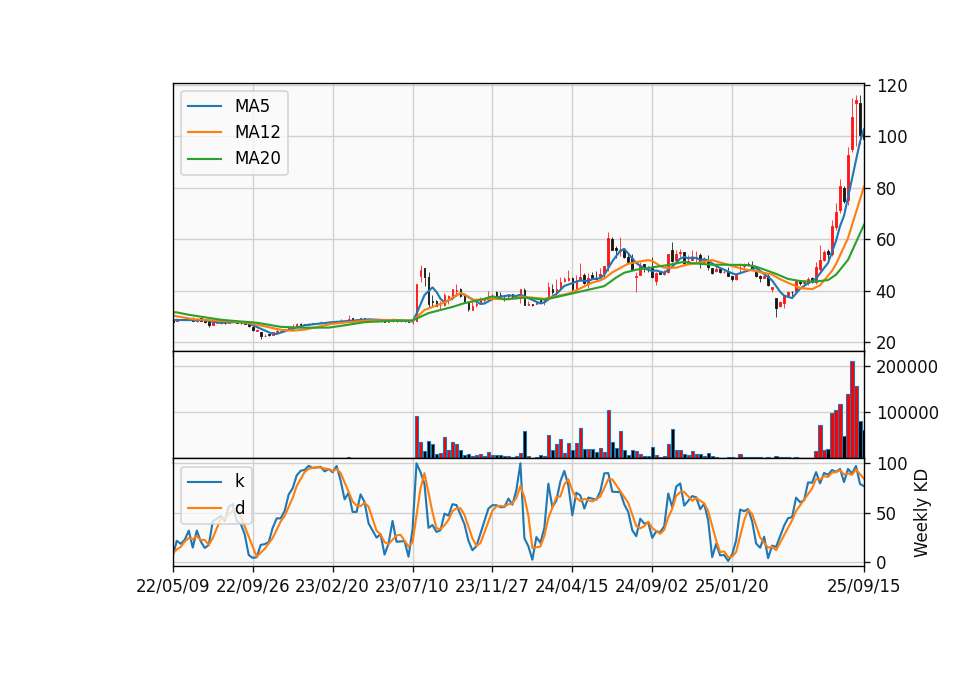Click the 50 label on KD axis

887,514
